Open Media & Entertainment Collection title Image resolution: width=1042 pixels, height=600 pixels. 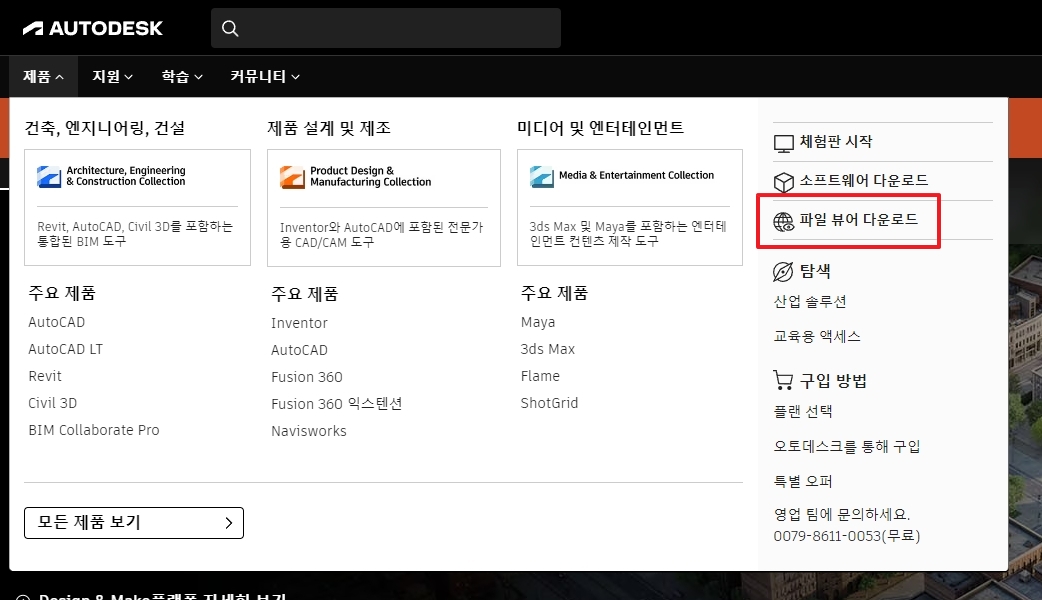pos(636,175)
